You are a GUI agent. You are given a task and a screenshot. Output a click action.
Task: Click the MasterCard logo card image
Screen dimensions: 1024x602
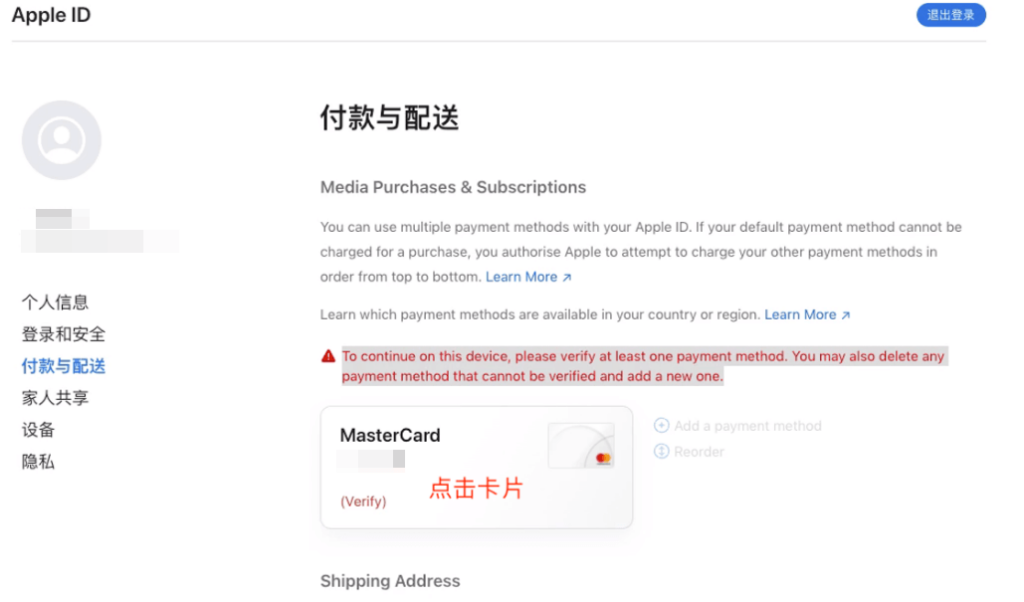[x=581, y=445]
